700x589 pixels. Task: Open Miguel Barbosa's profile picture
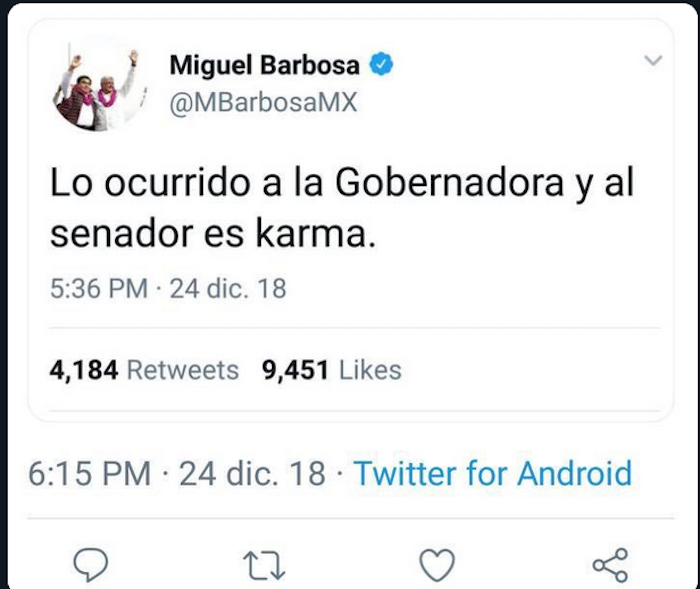point(100,89)
